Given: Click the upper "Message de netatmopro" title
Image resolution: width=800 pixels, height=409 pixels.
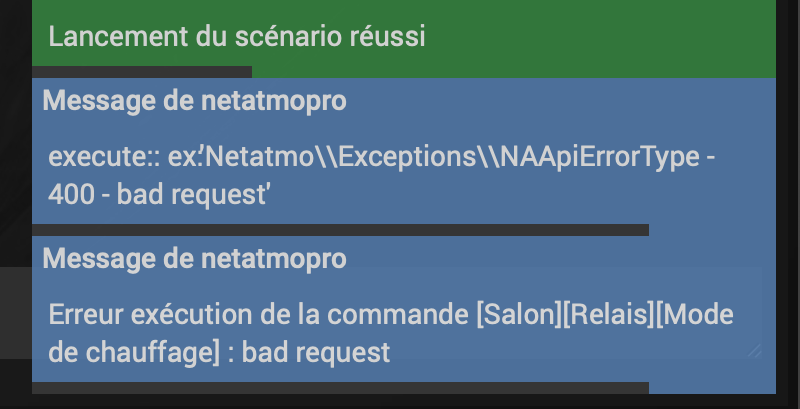Looking at the screenshot, I should 195,101.
